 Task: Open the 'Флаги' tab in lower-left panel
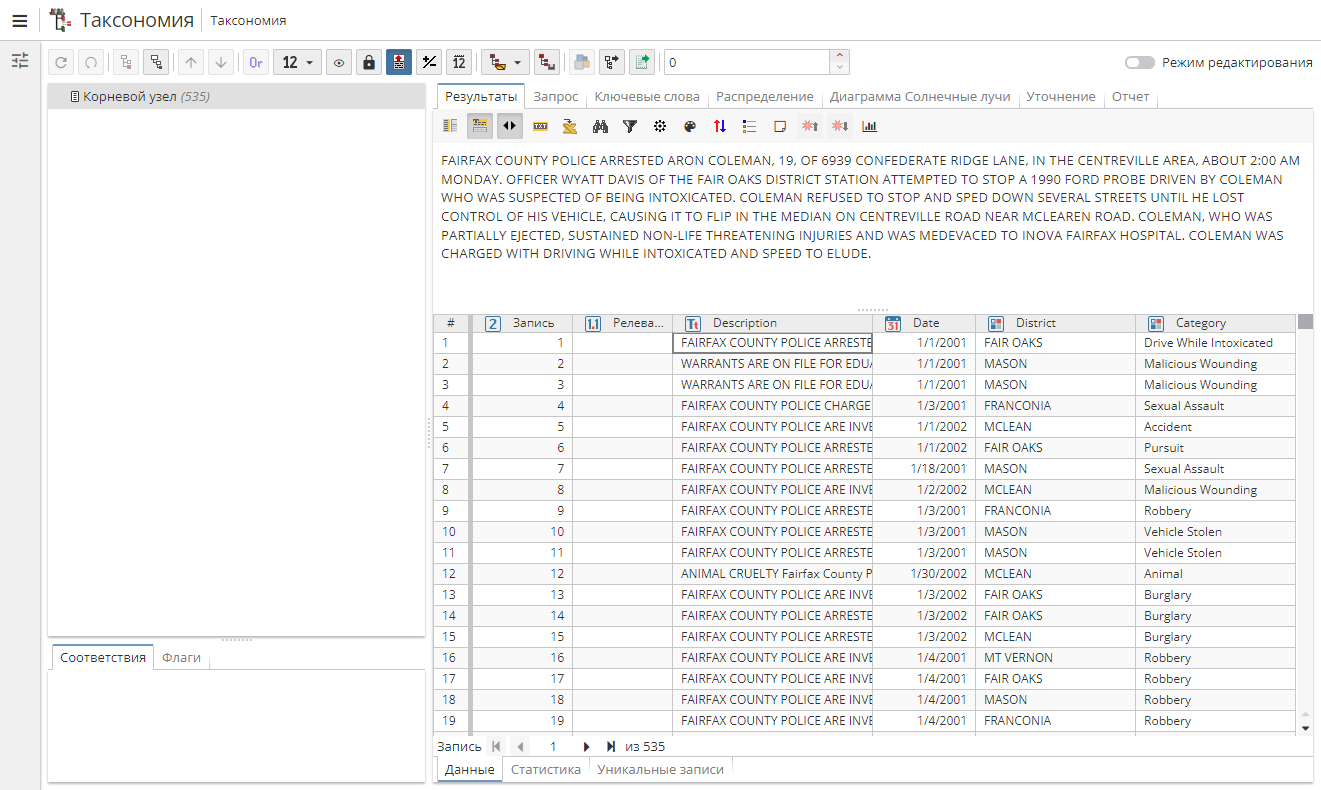click(x=182, y=657)
